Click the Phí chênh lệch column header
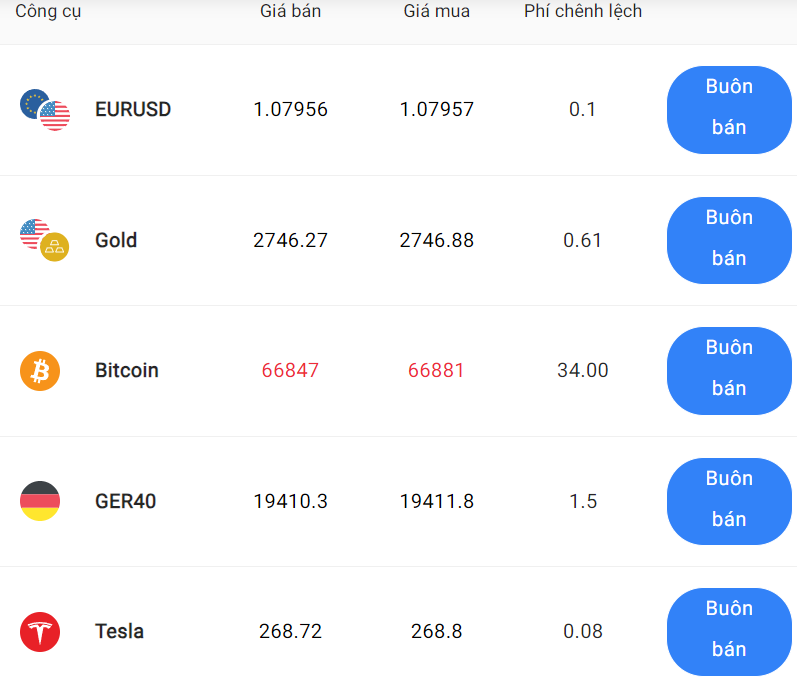The width and height of the screenshot is (797, 680). (583, 11)
